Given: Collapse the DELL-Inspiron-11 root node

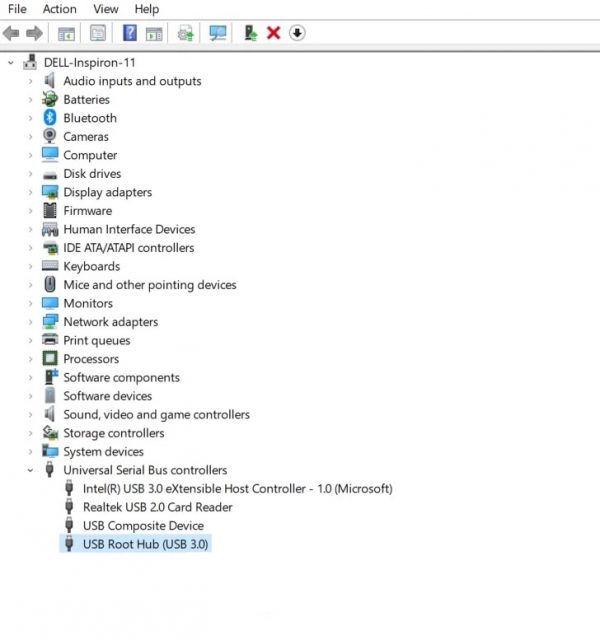Looking at the screenshot, I should [11, 62].
